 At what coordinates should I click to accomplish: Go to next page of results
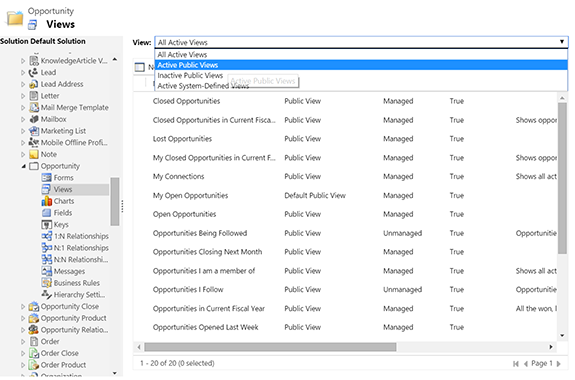(559, 363)
